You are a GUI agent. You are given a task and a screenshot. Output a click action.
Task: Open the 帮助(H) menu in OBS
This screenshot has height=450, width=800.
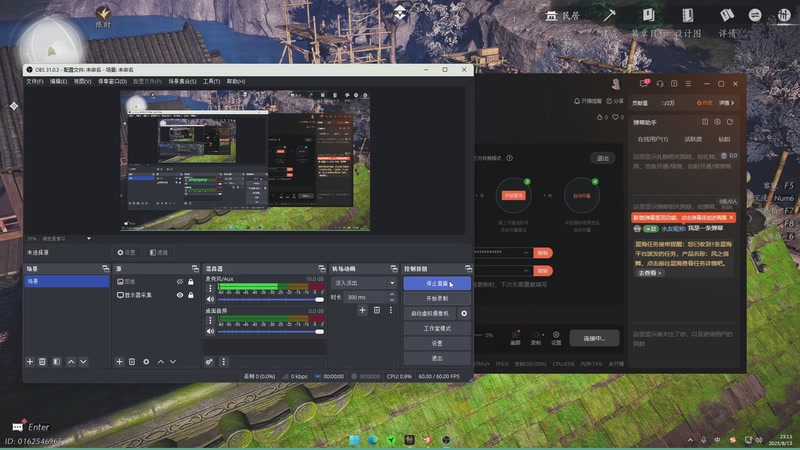236,82
